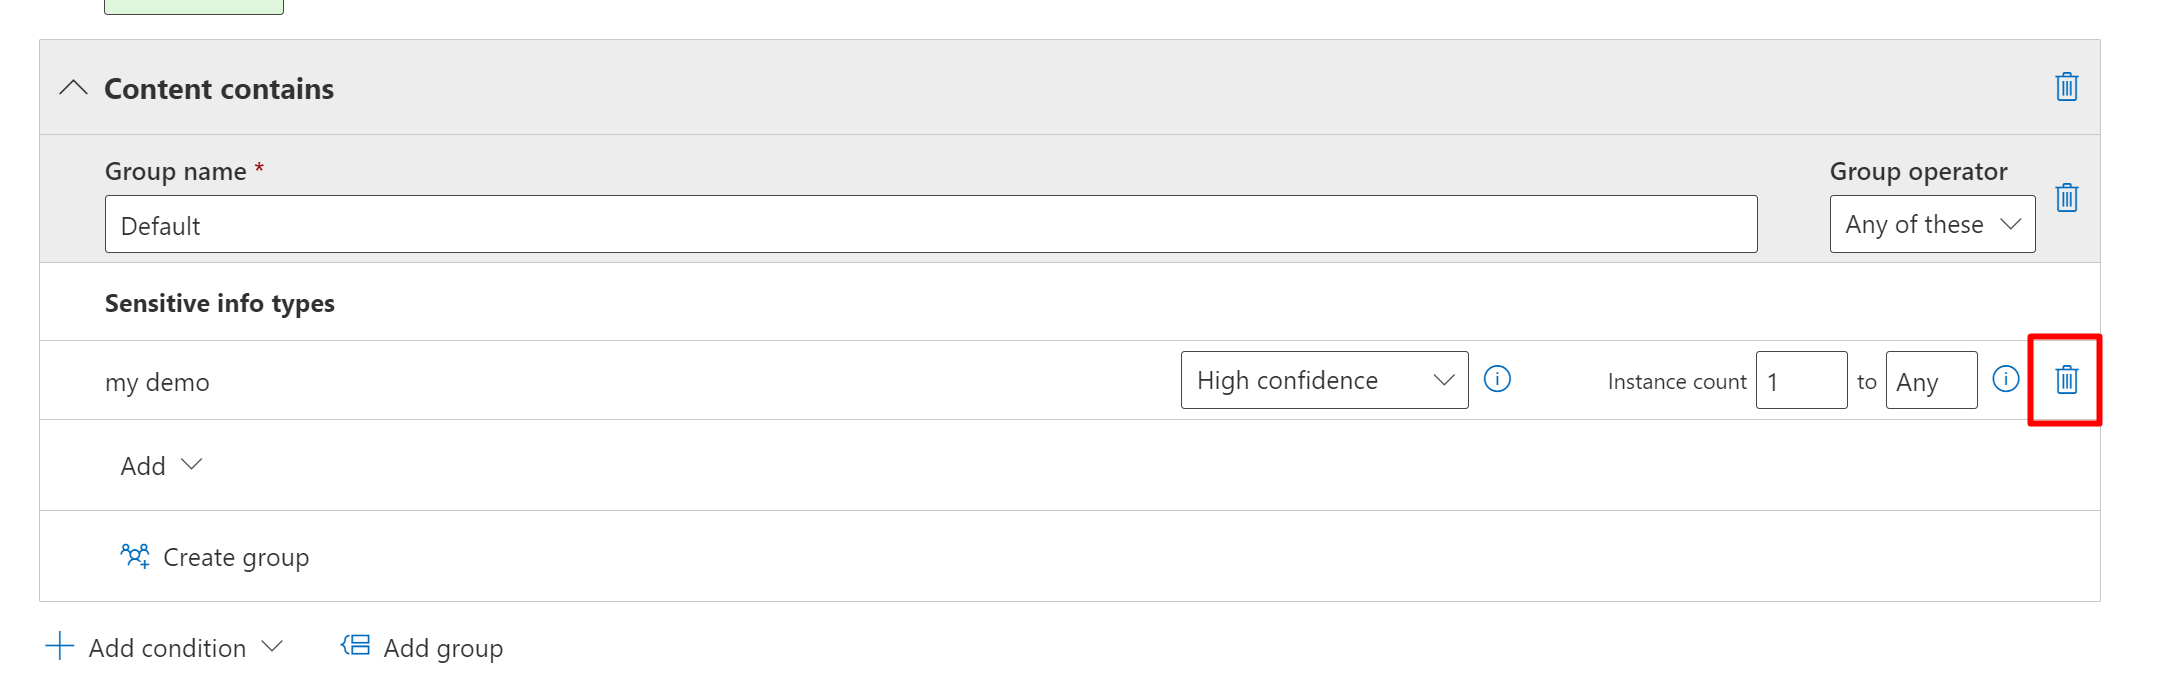This screenshot has width=2159, height=686.
Task: Delete the Content contains condition
Action: click(2066, 87)
